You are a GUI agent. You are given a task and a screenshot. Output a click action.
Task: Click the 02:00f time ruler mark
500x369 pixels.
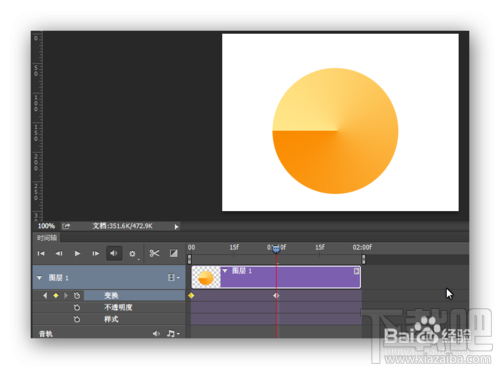(362, 247)
